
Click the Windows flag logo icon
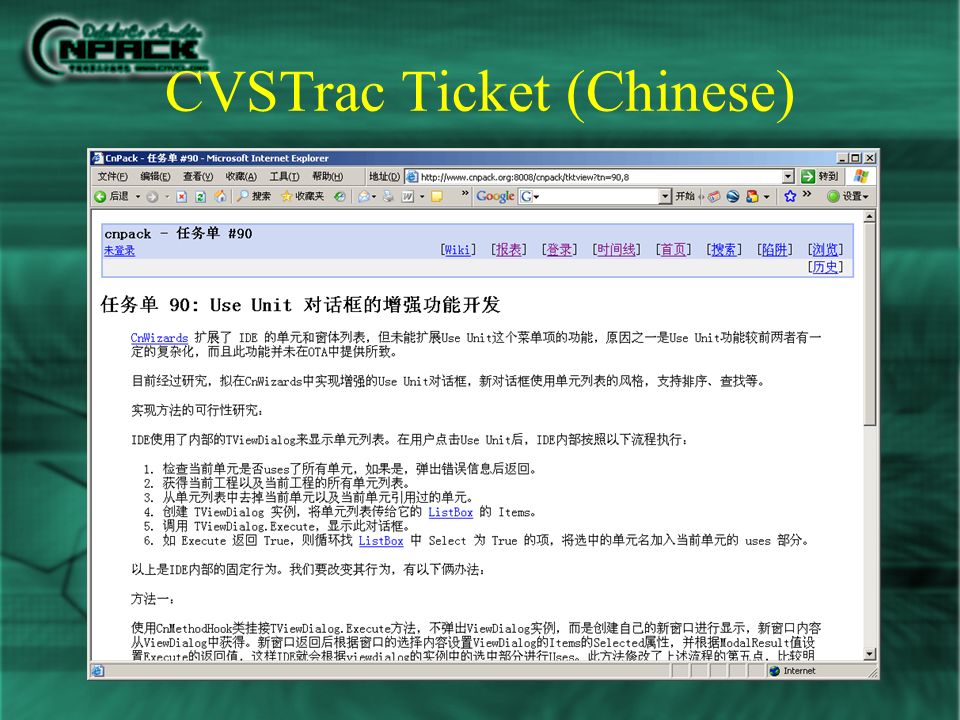point(861,176)
